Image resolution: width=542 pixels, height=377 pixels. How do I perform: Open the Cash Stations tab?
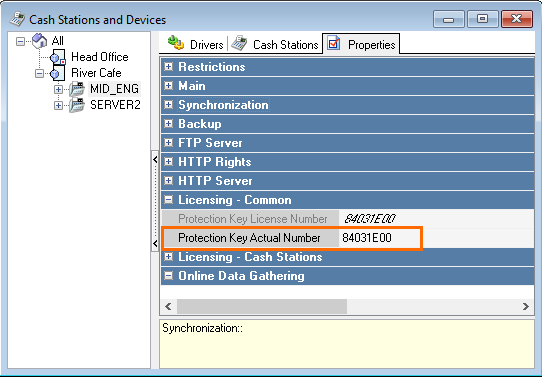click(x=275, y=44)
